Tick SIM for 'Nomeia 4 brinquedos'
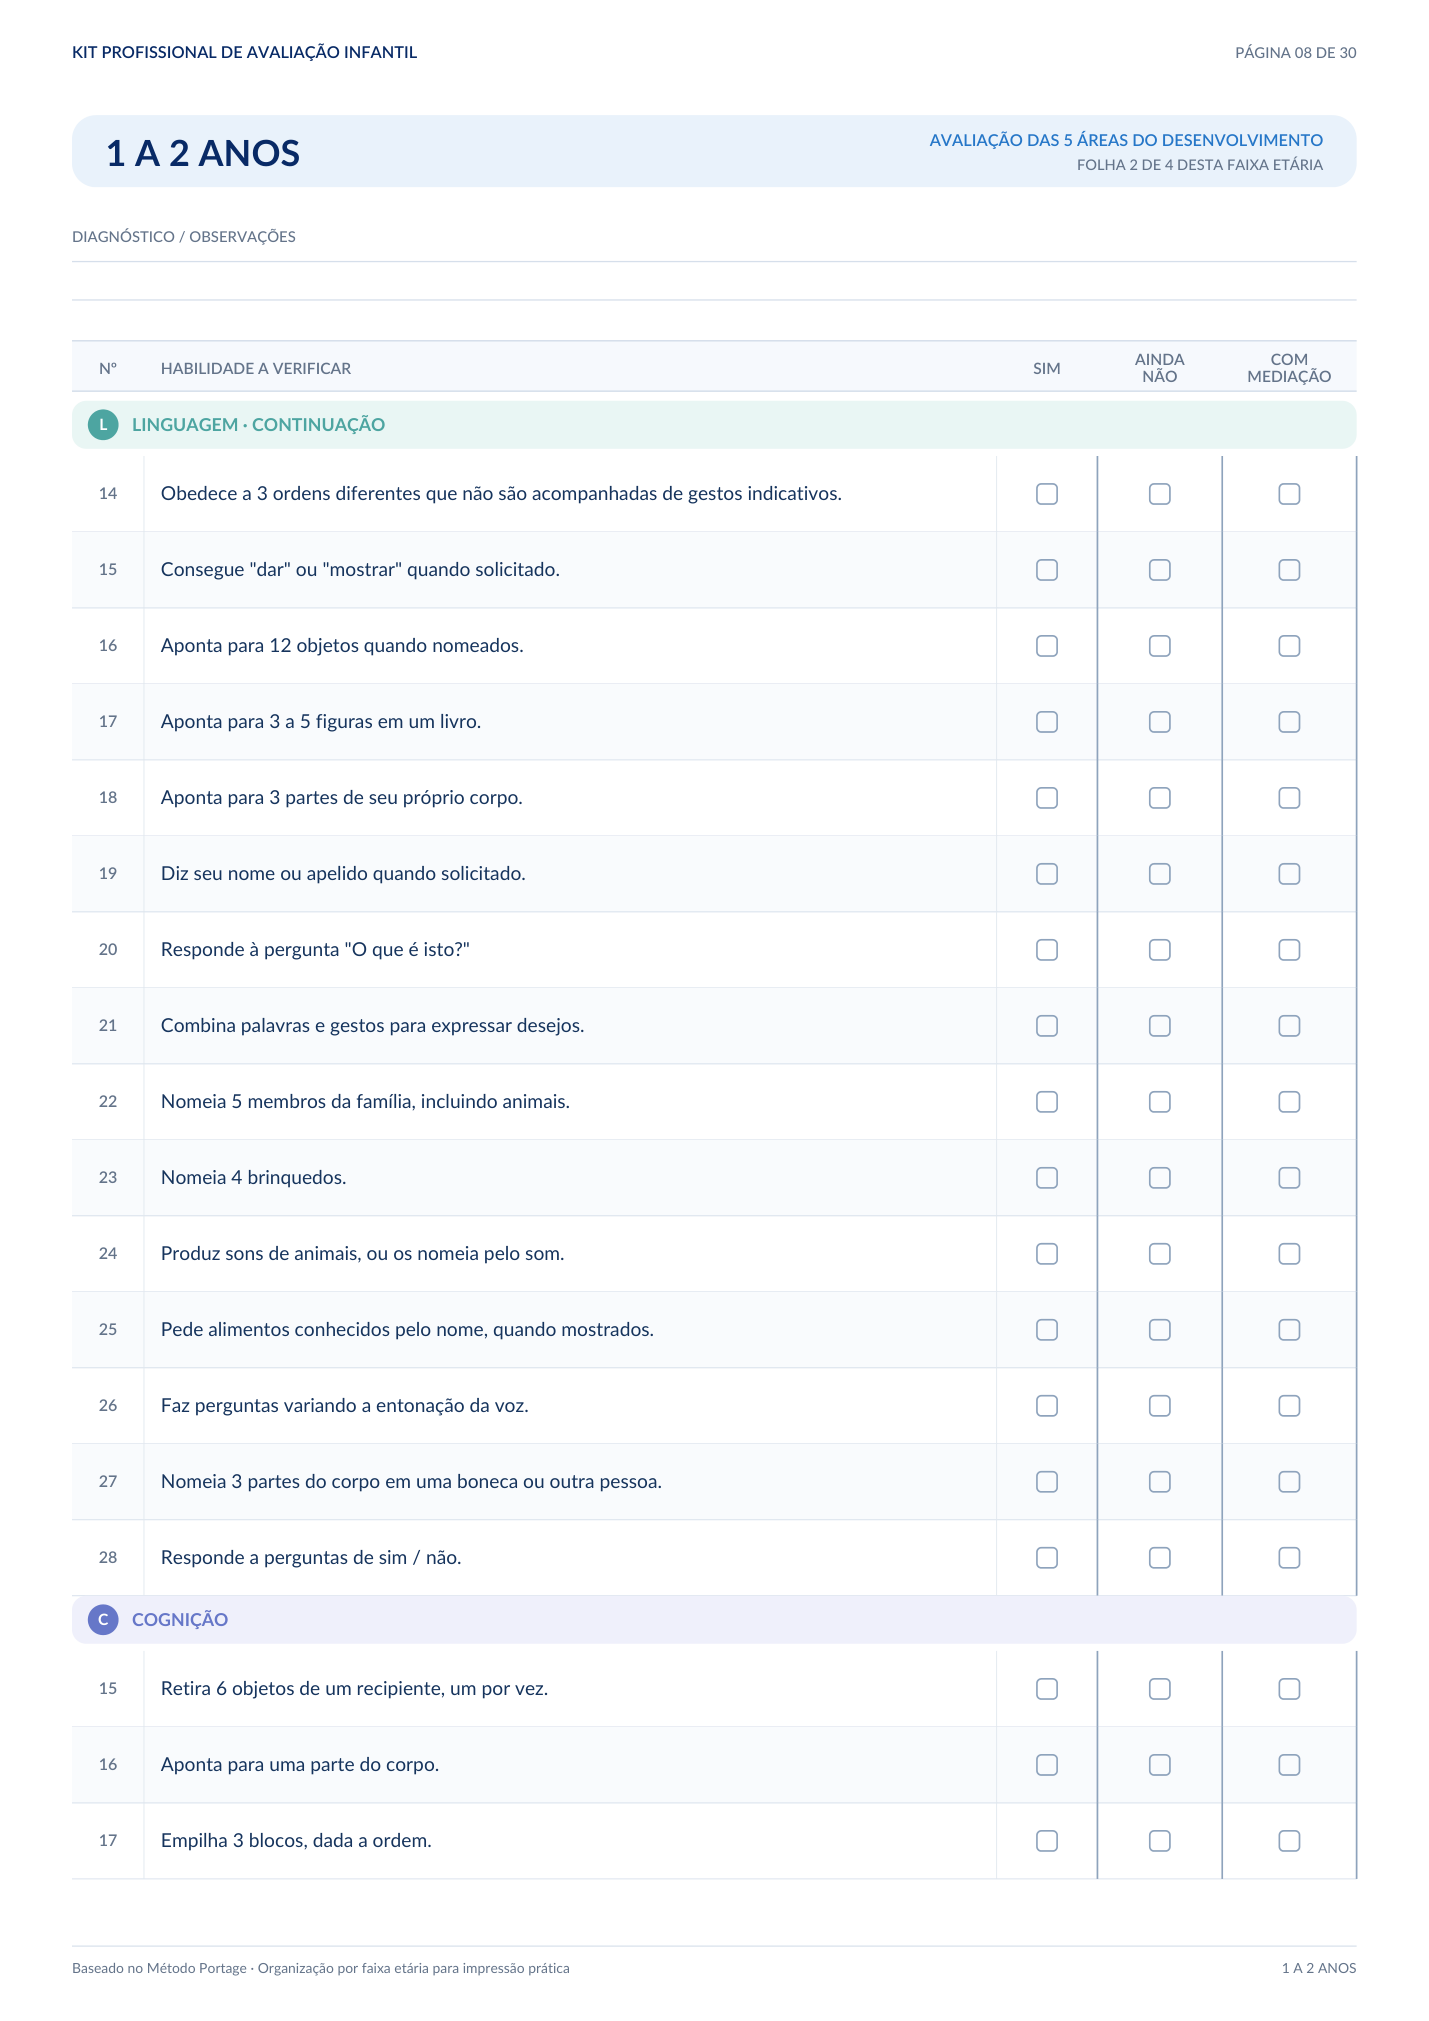Image resolution: width=1429 pixels, height=2021 pixels. click(x=1047, y=1178)
